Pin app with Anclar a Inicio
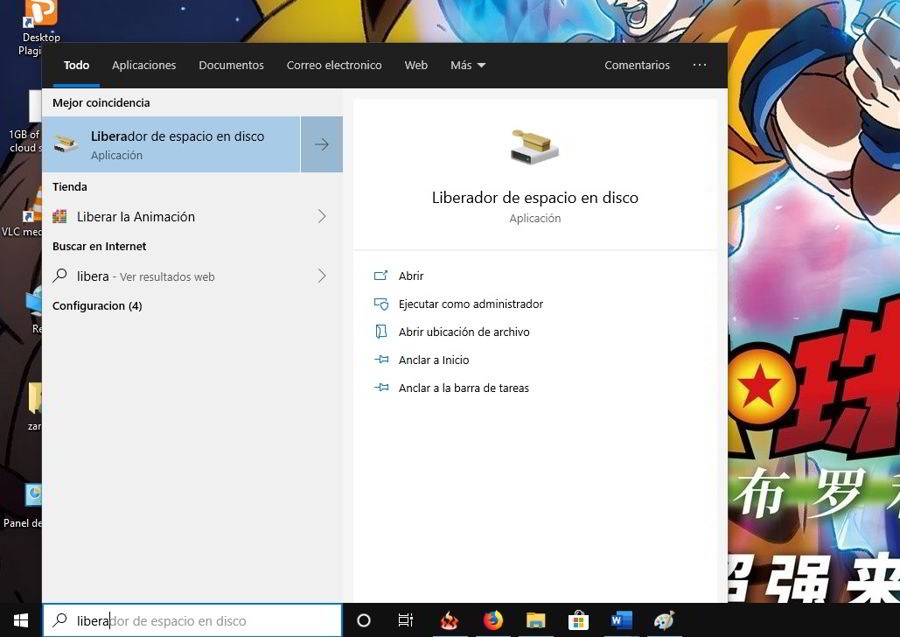The height and width of the screenshot is (637, 900). [433, 360]
